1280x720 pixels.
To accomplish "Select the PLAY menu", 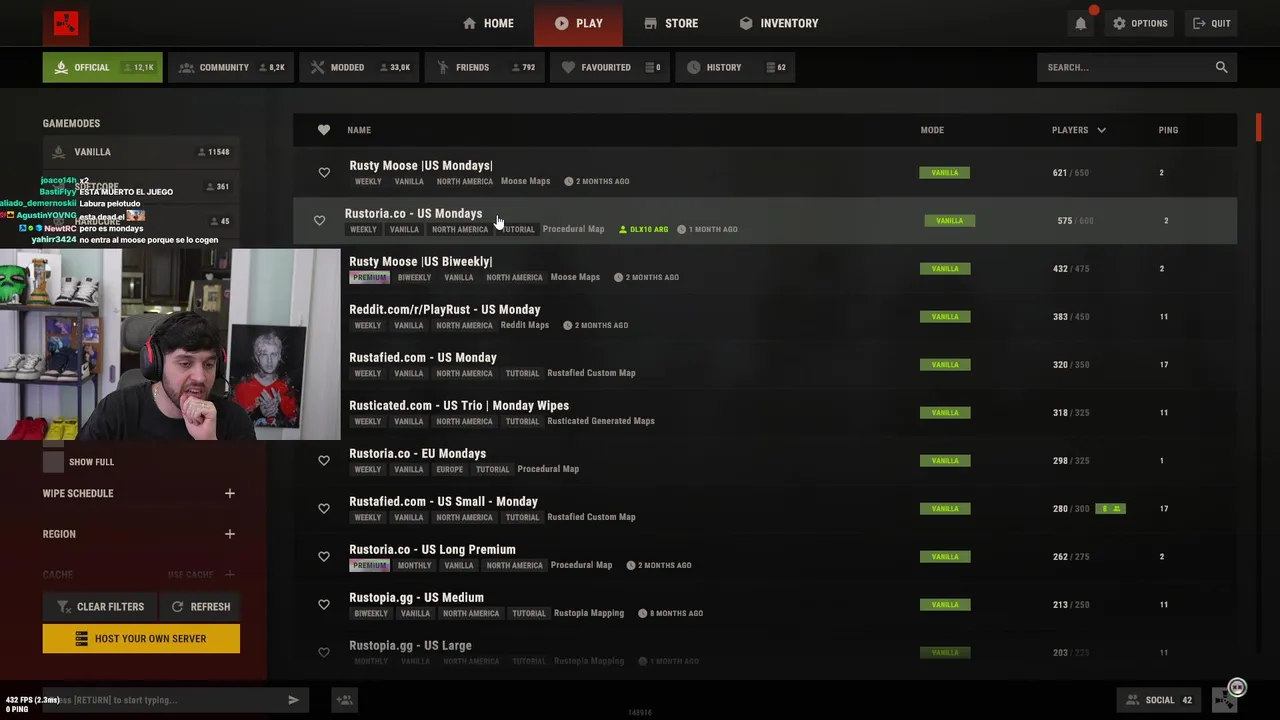I will click(x=578, y=23).
